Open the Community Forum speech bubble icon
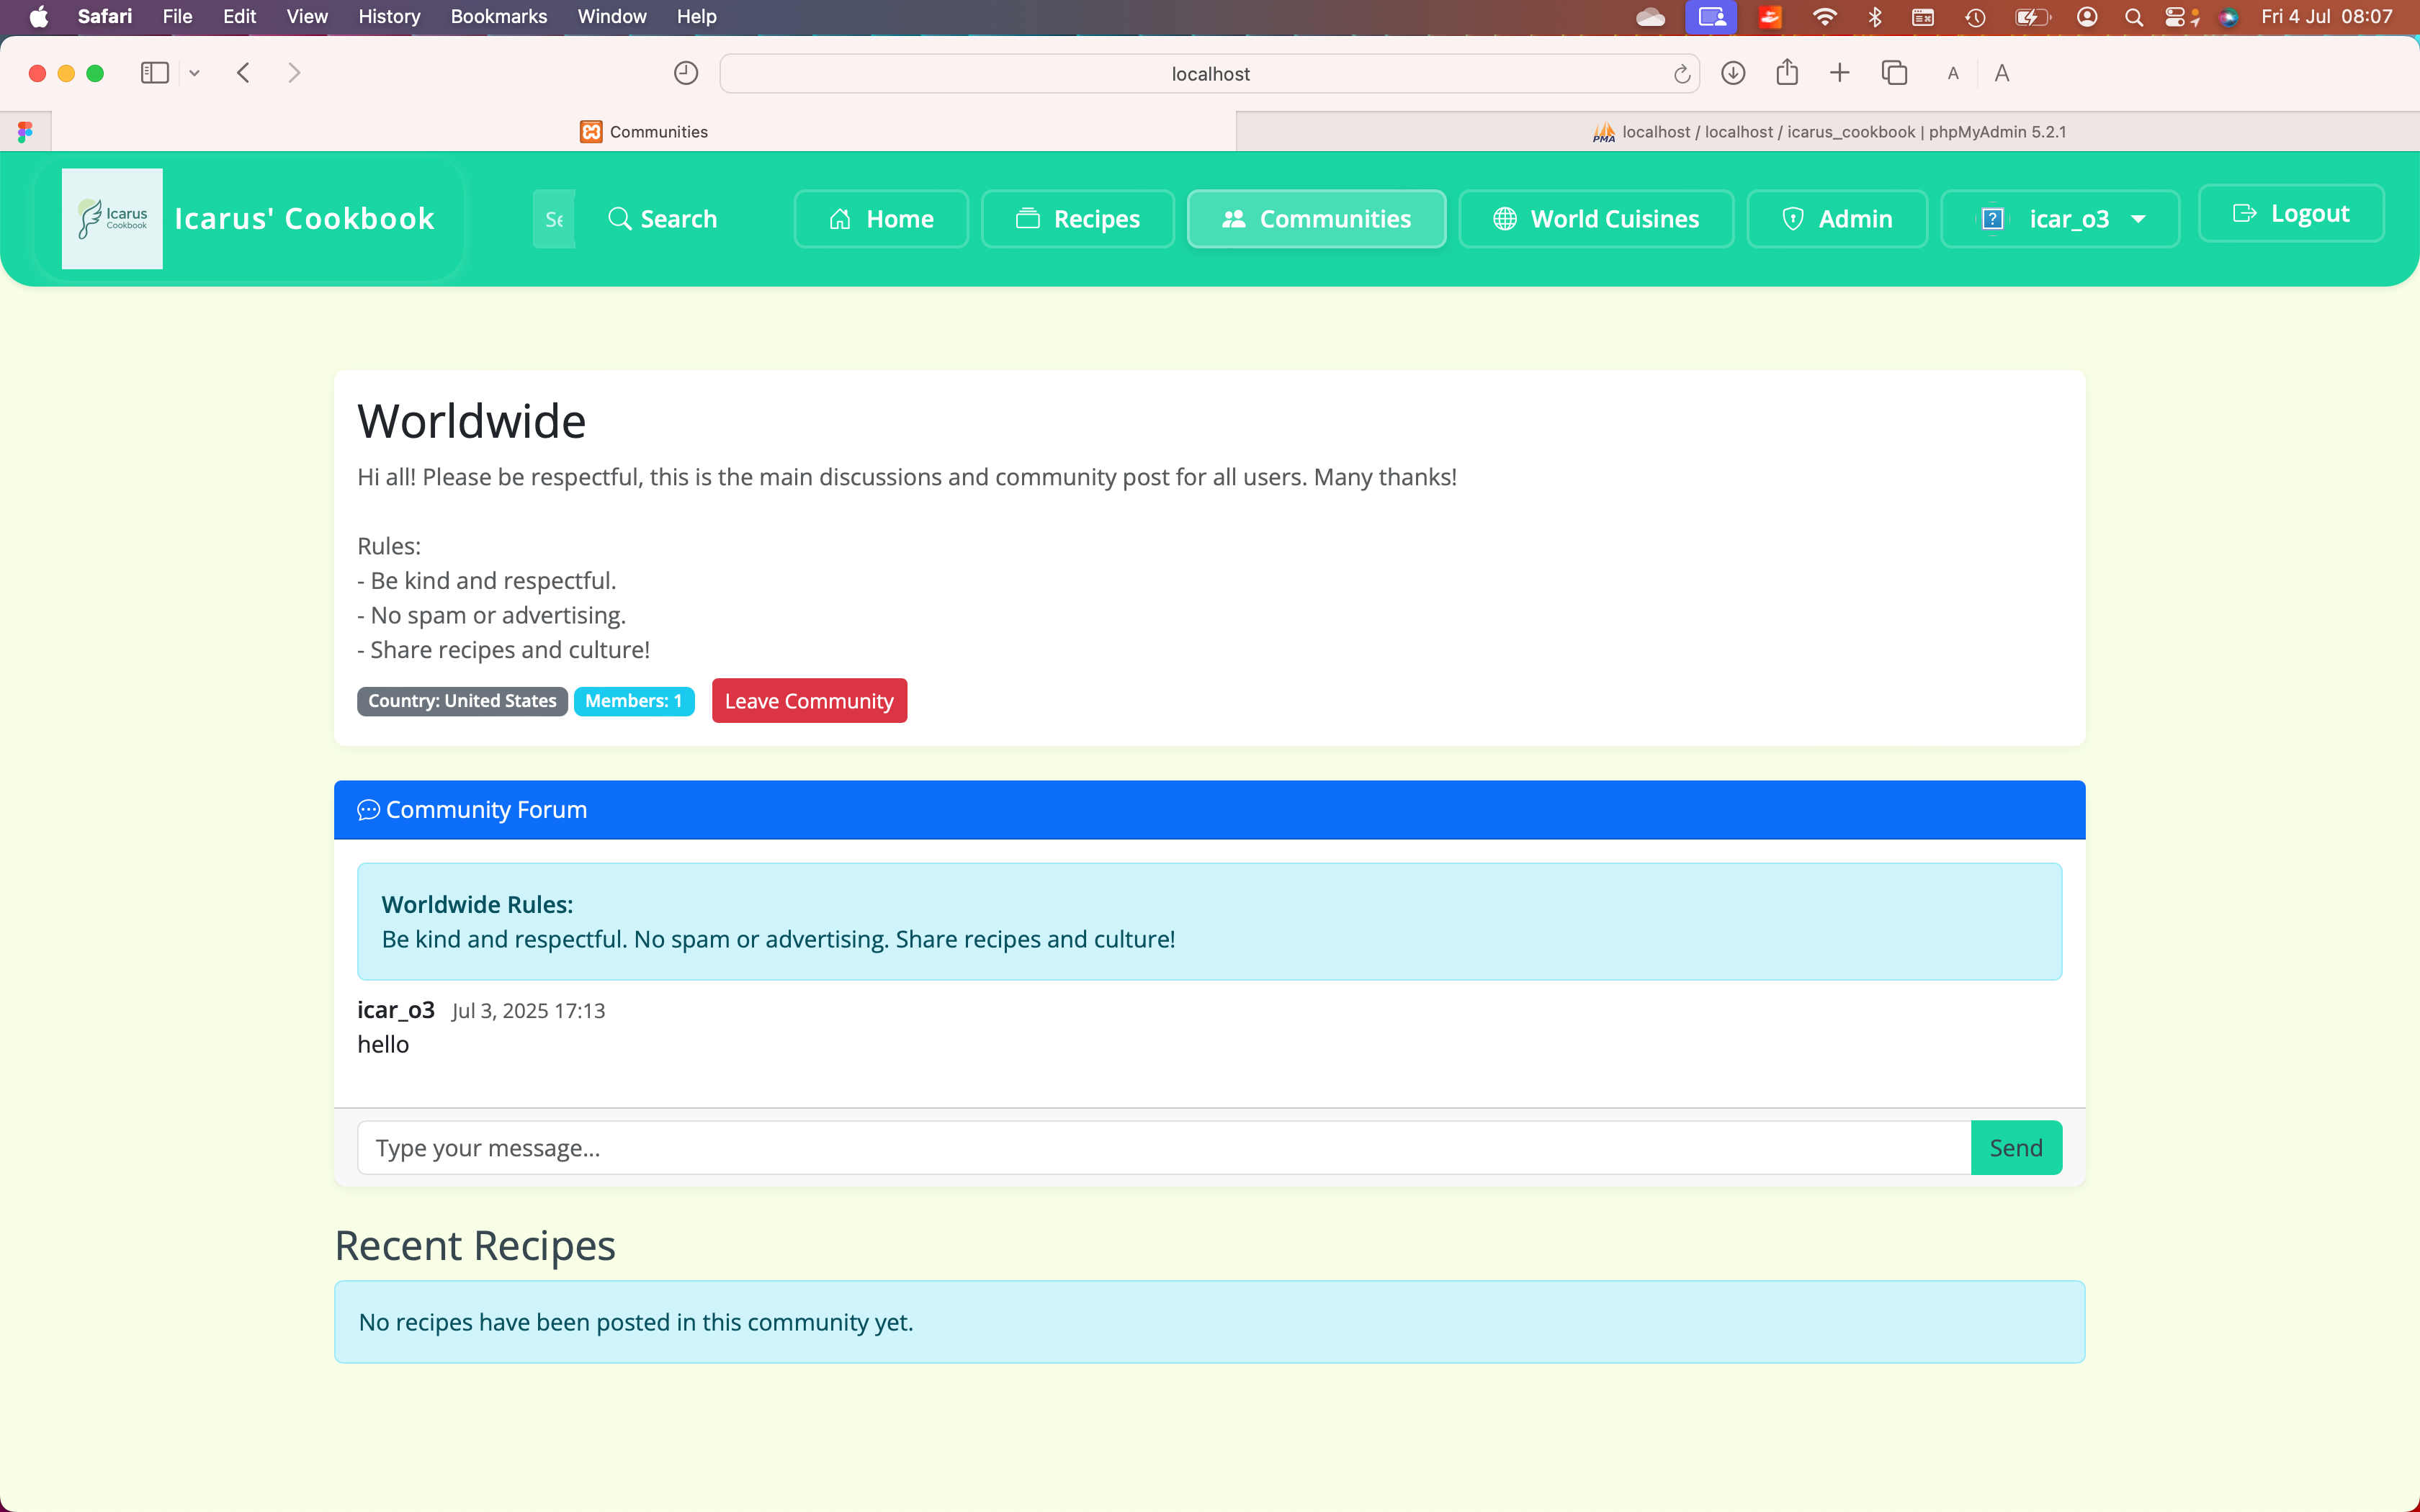 (369, 810)
